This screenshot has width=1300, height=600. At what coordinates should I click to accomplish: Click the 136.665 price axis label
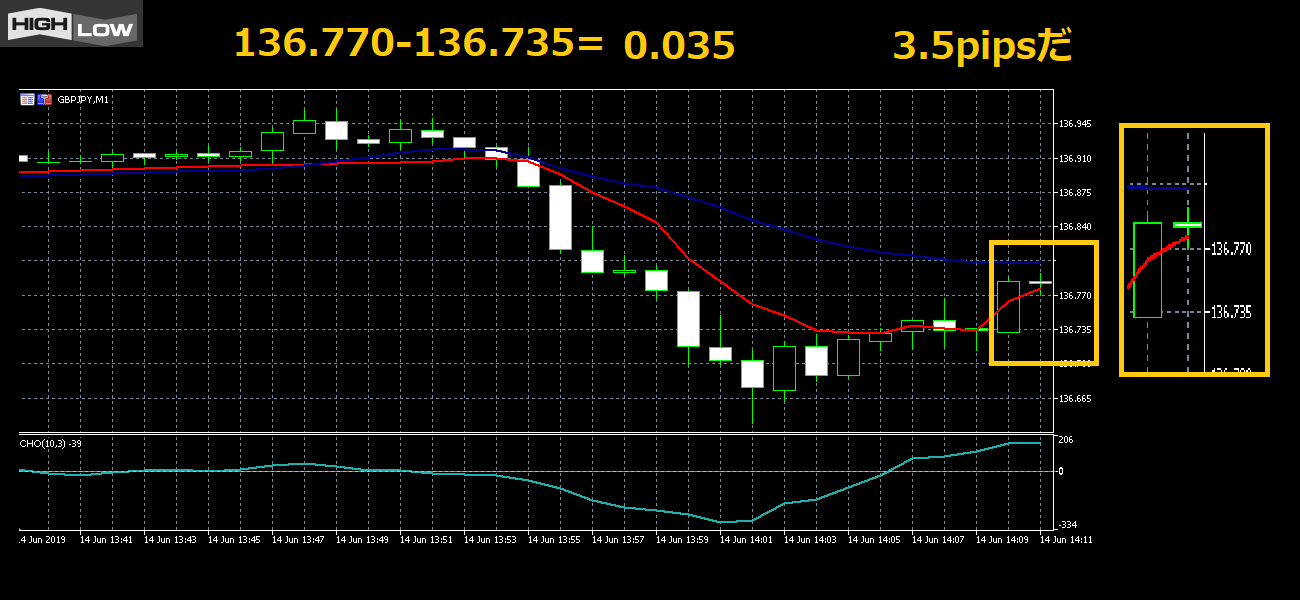pyautogui.click(x=1076, y=399)
